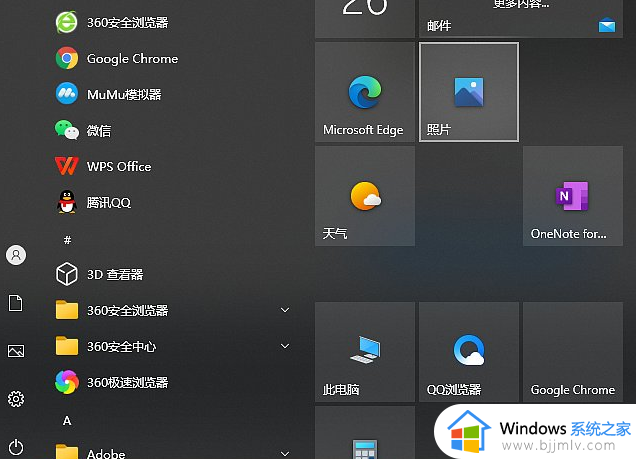Open the 邮件 Mail tile
This screenshot has width=636, height=459.
[x=521, y=19]
